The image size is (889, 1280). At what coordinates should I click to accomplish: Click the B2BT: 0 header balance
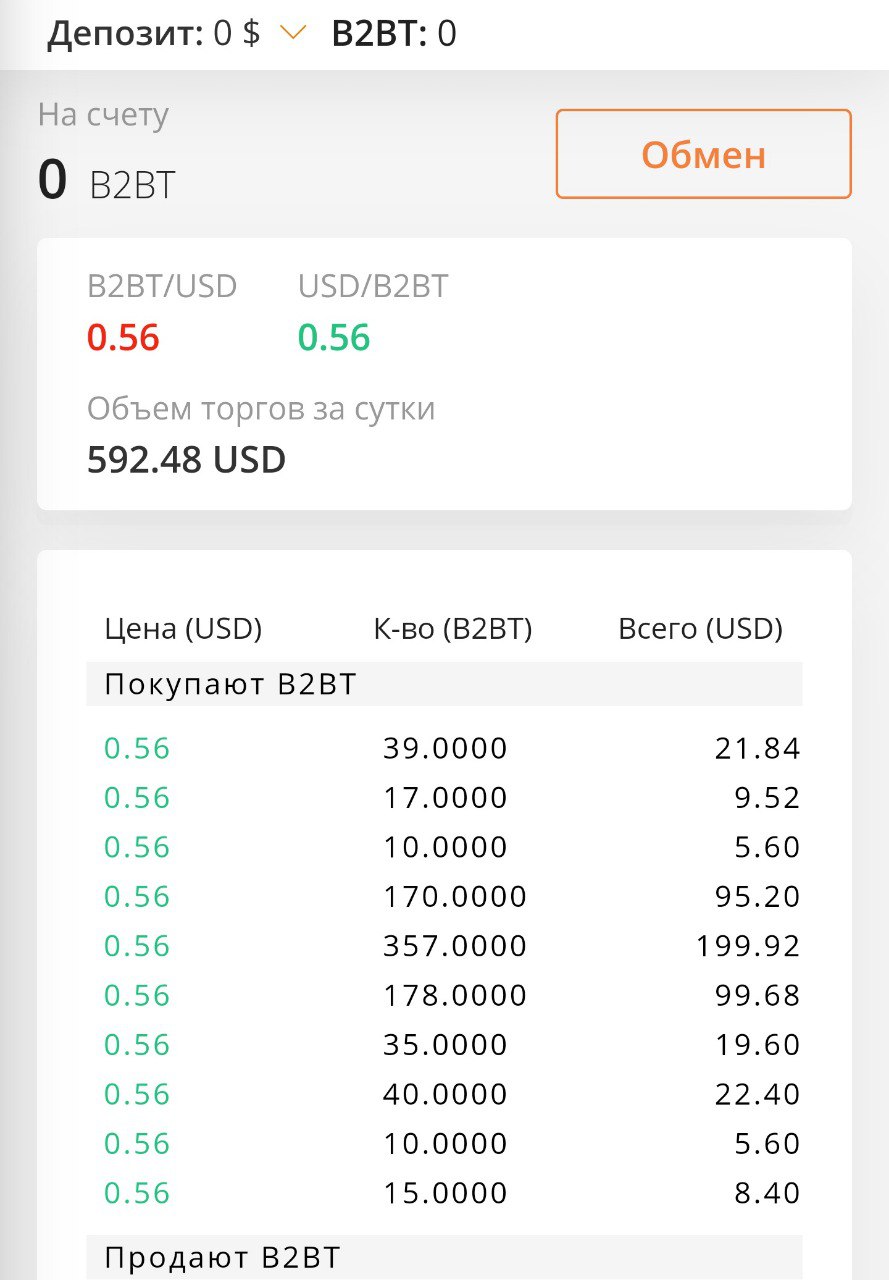394,33
